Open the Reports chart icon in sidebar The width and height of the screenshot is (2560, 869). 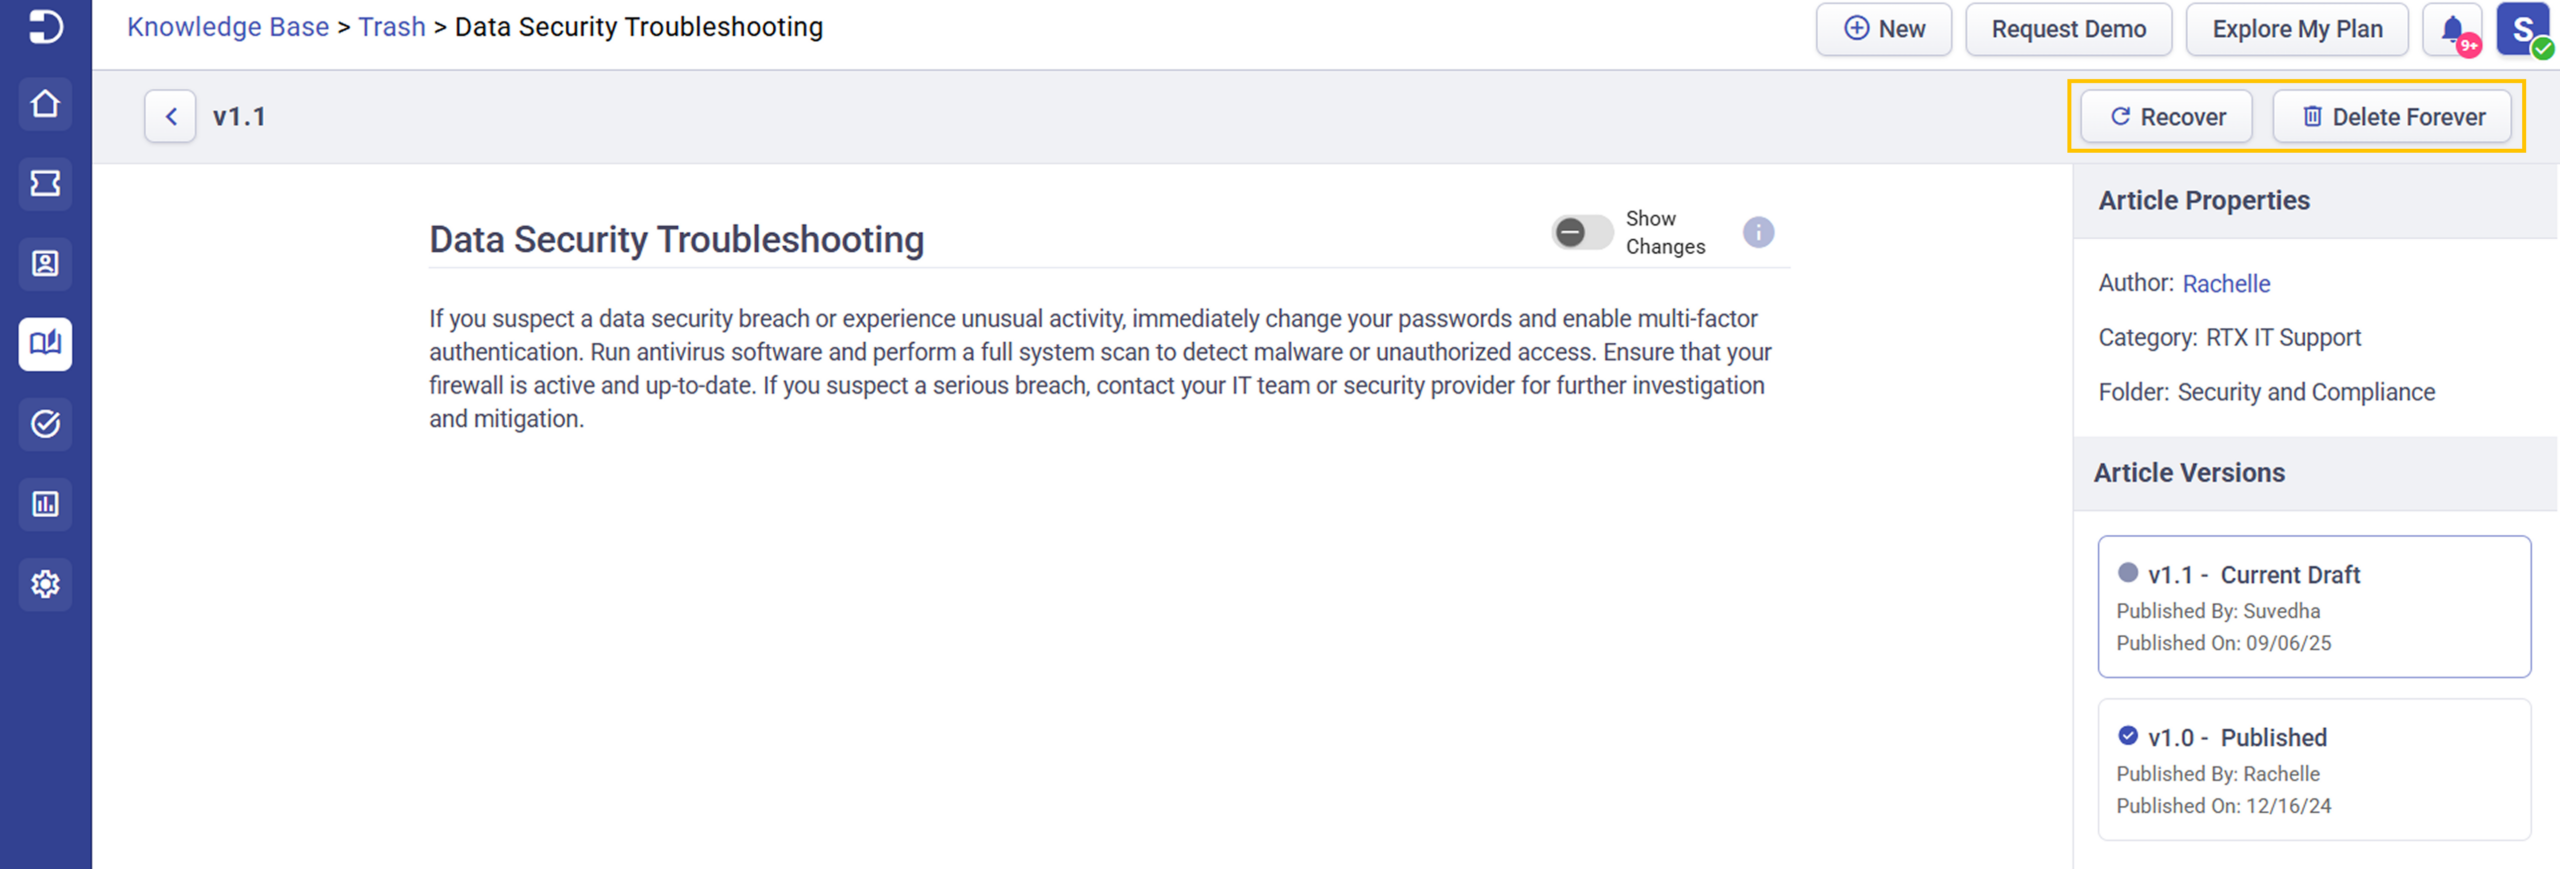(x=45, y=504)
